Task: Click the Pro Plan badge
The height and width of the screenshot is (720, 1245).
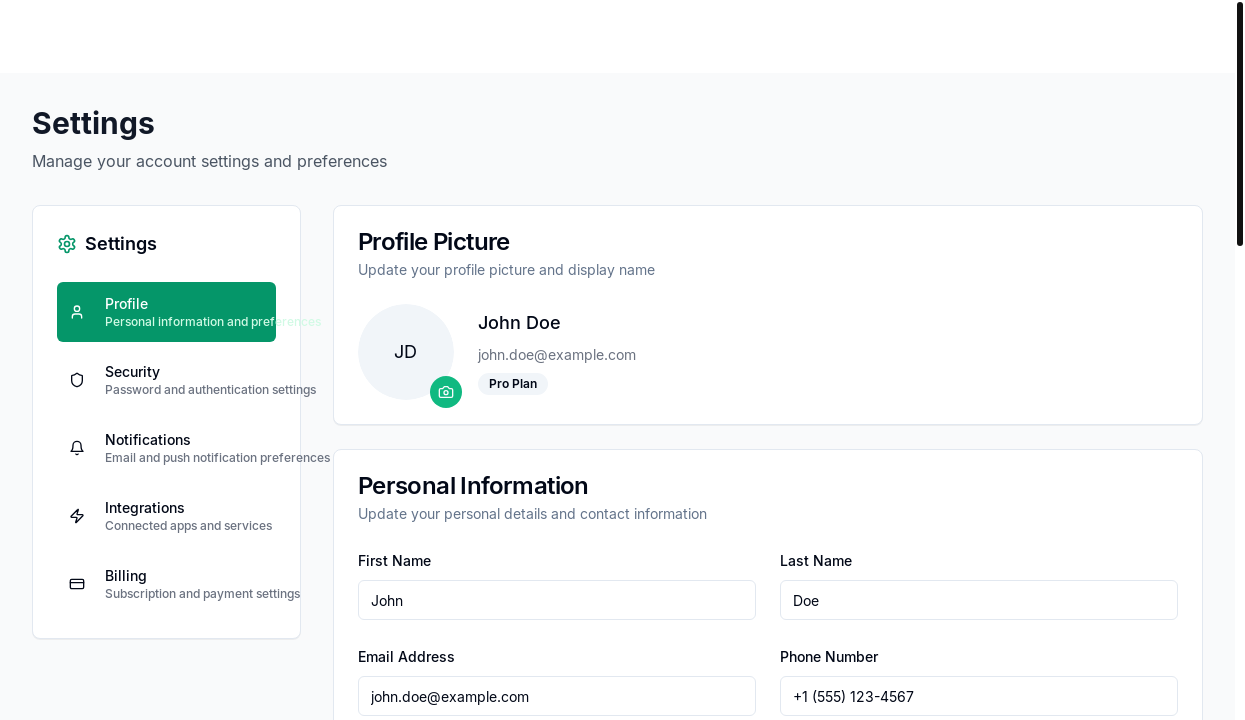Action: [513, 384]
